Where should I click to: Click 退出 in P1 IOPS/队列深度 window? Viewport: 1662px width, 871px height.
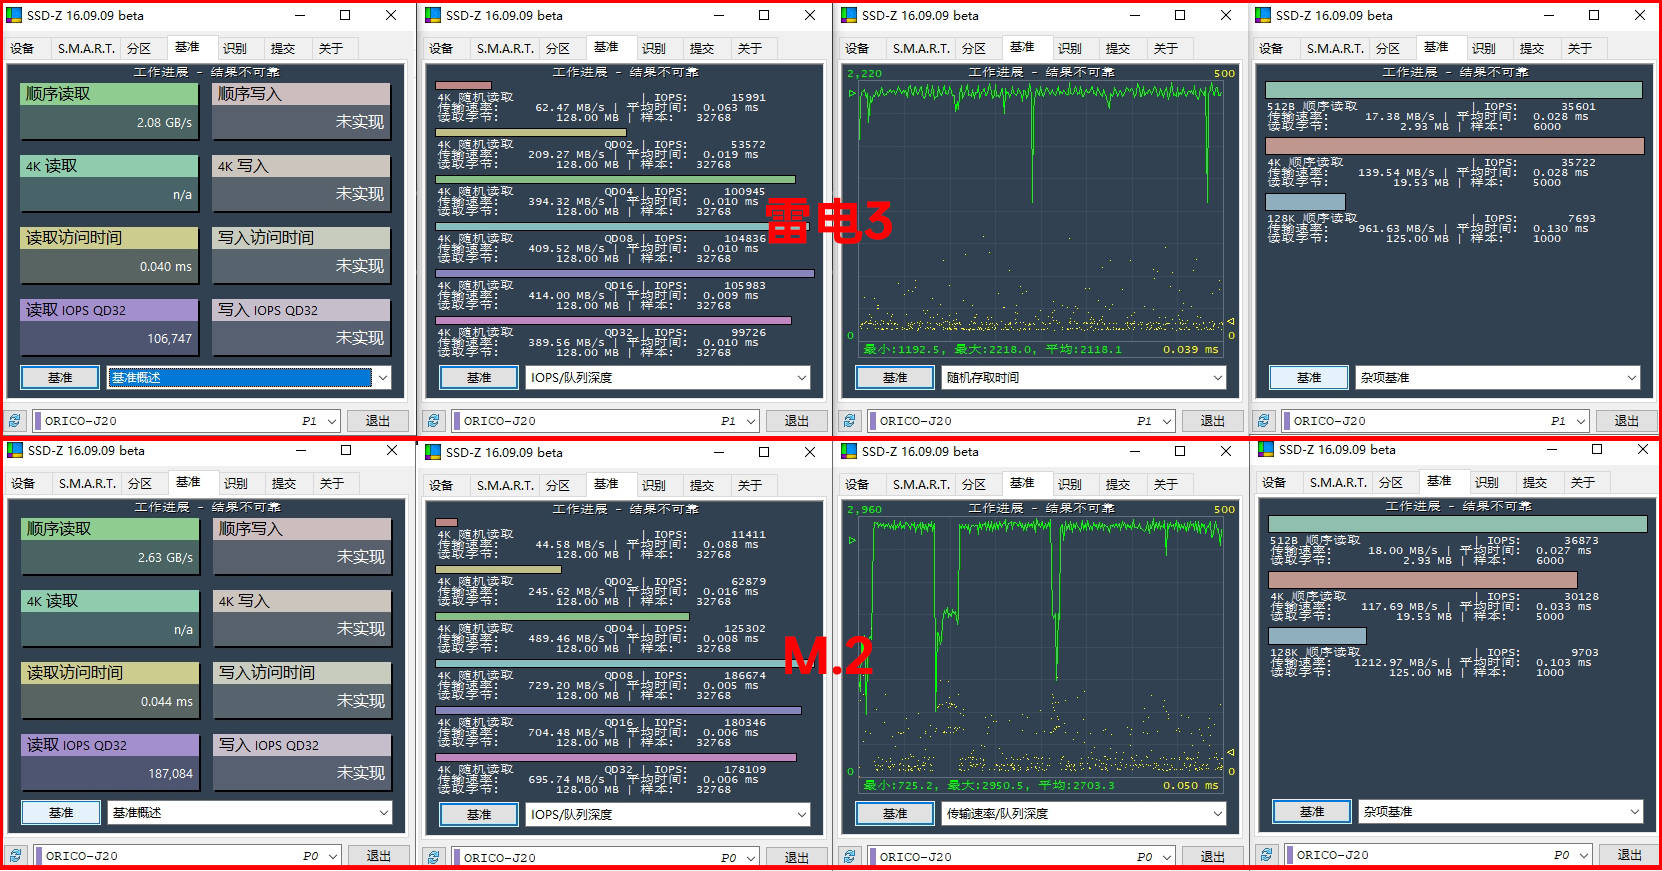pos(797,421)
